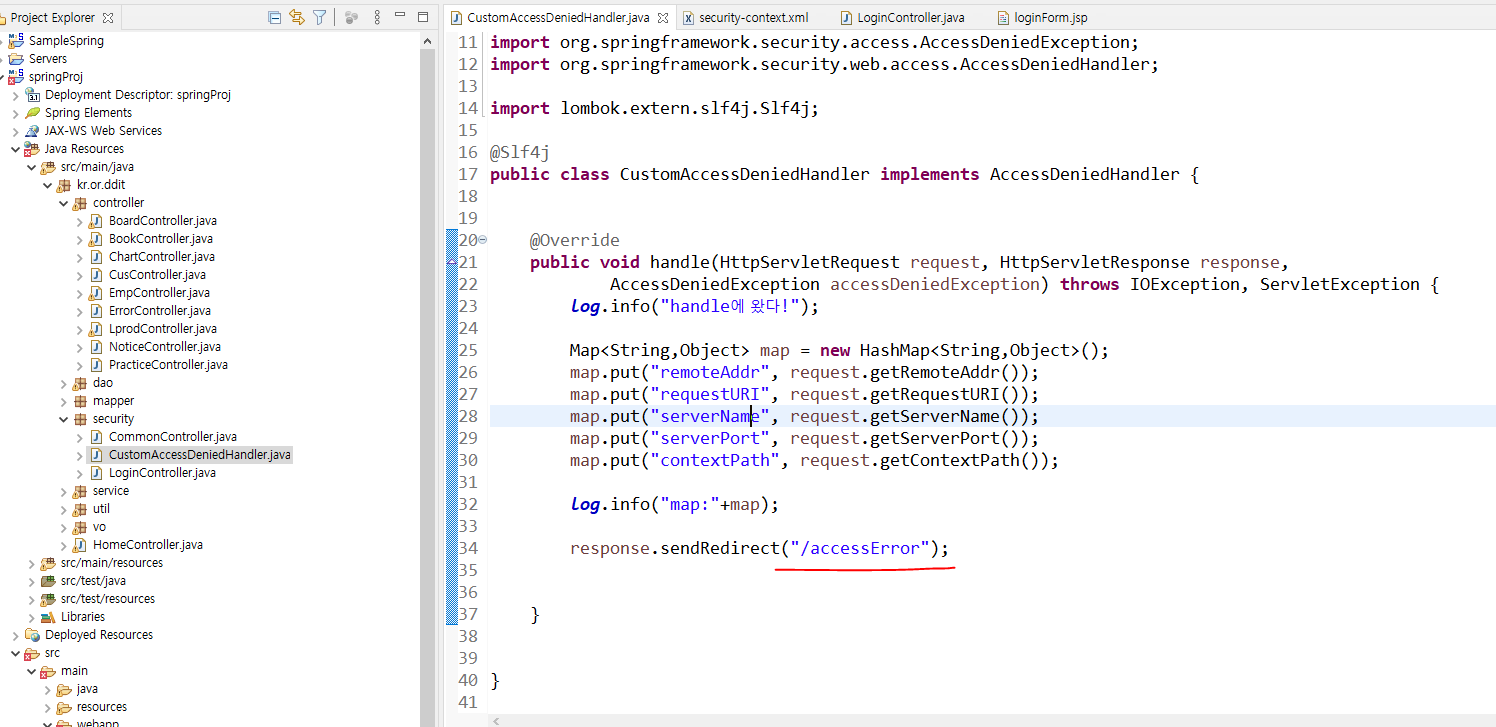The height and width of the screenshot is (727, 1496).
Task: Click the "/accessError" string in sendRedirect
Action: 859,548
